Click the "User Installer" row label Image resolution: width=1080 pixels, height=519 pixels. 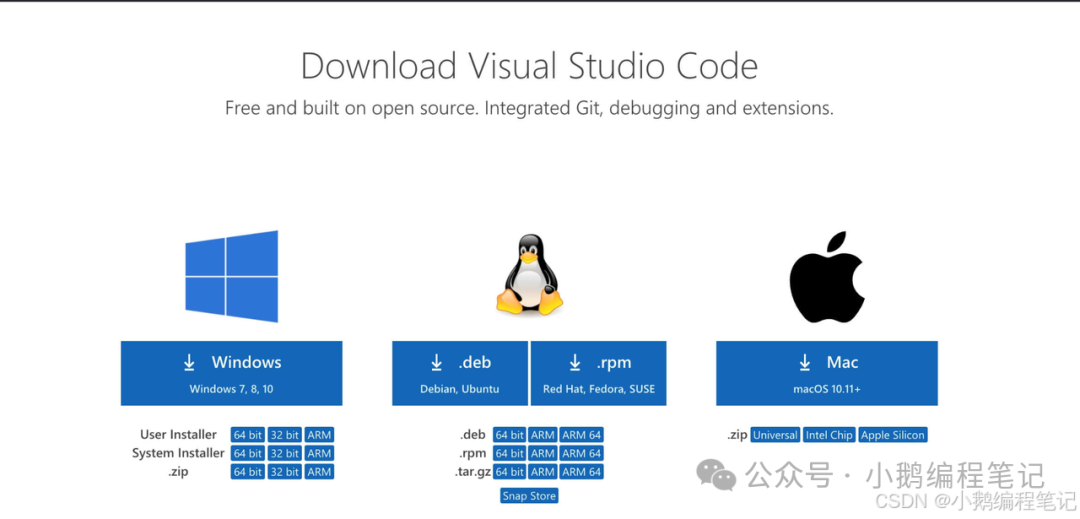pos(178,435)
